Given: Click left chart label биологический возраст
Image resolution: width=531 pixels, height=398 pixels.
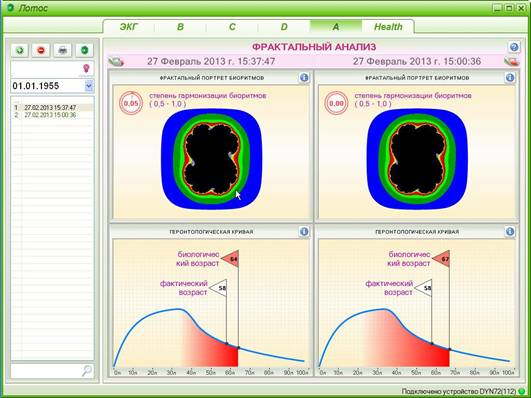Looking at the screenshot, I should click(198, 259).
